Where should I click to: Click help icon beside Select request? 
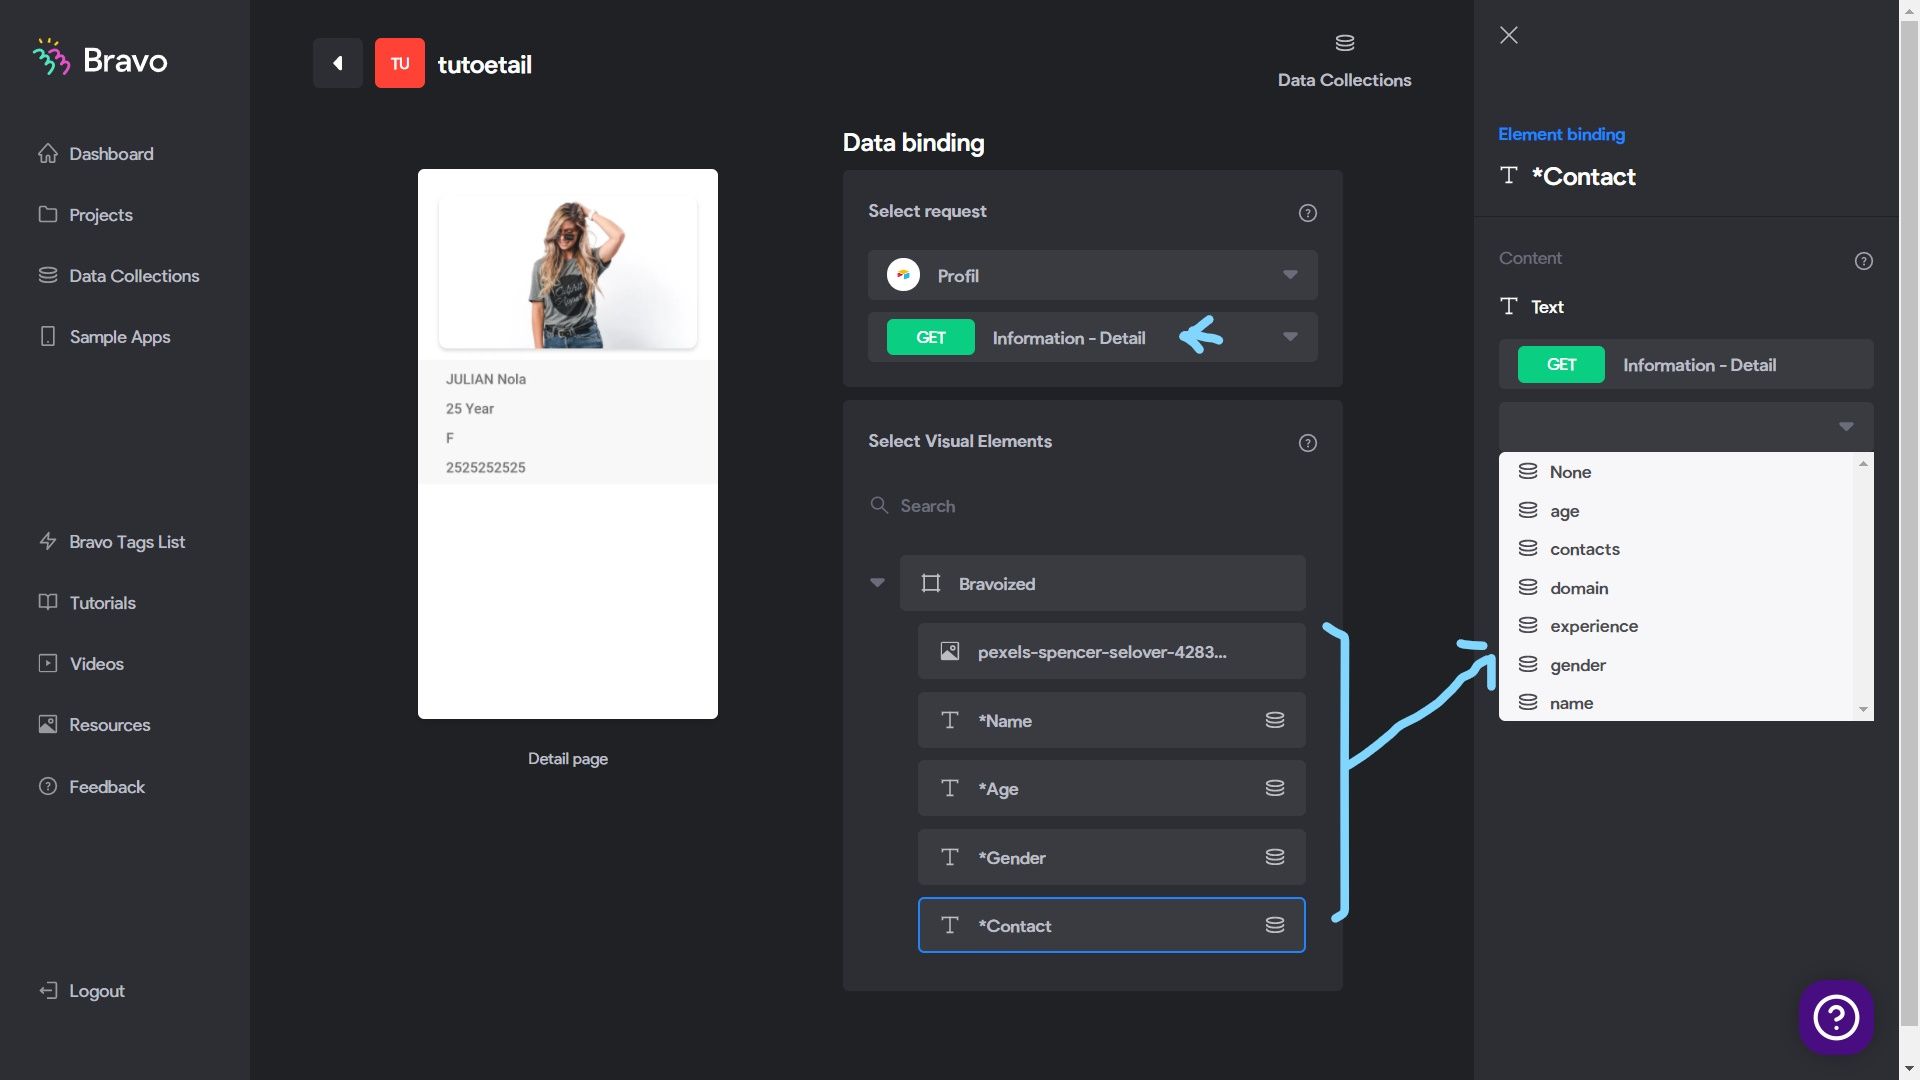(x=1307, y=213)
